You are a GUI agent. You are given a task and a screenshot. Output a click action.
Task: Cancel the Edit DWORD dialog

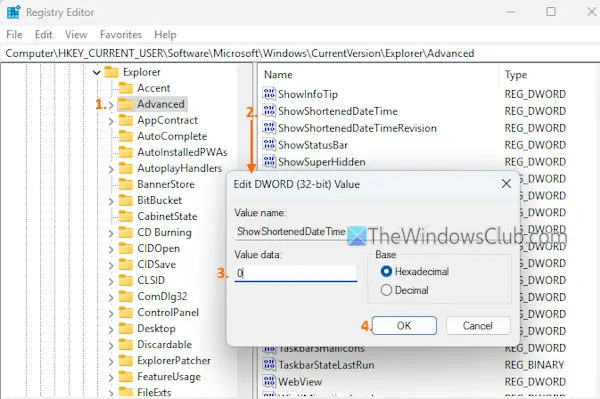478,326
